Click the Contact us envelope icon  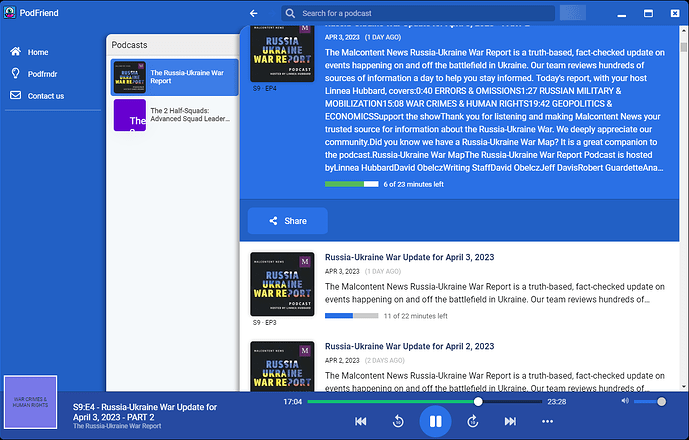tap(15, 95)
